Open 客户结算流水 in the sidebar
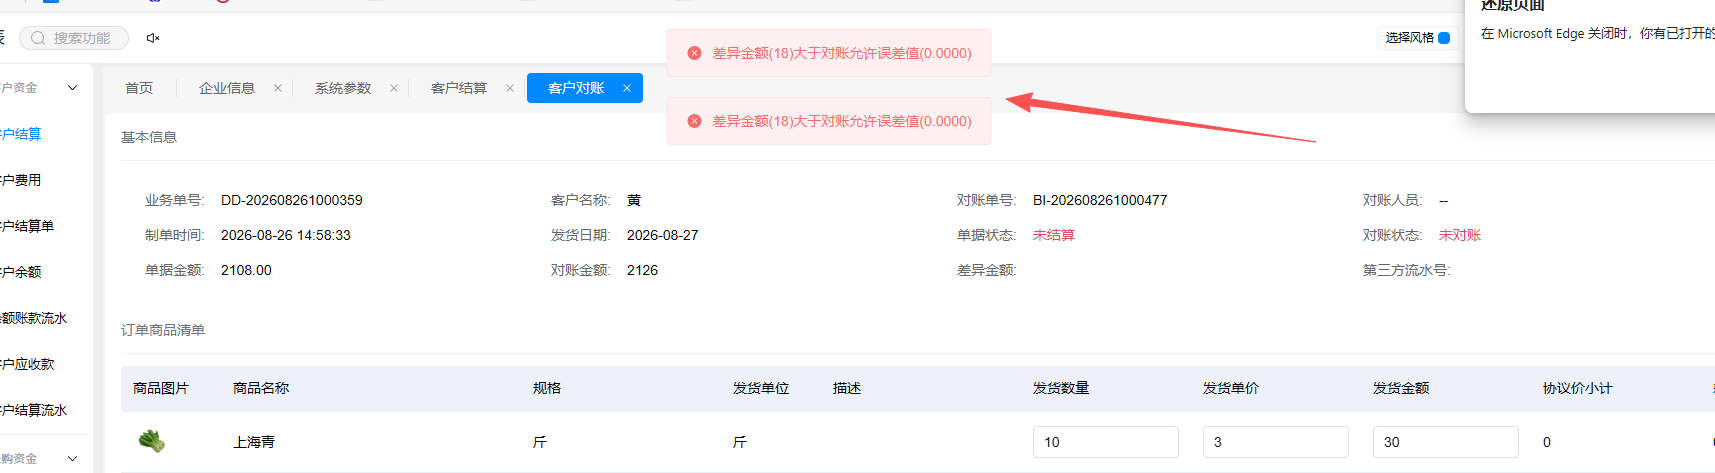The image size is (1715, 473). point(33,410)
